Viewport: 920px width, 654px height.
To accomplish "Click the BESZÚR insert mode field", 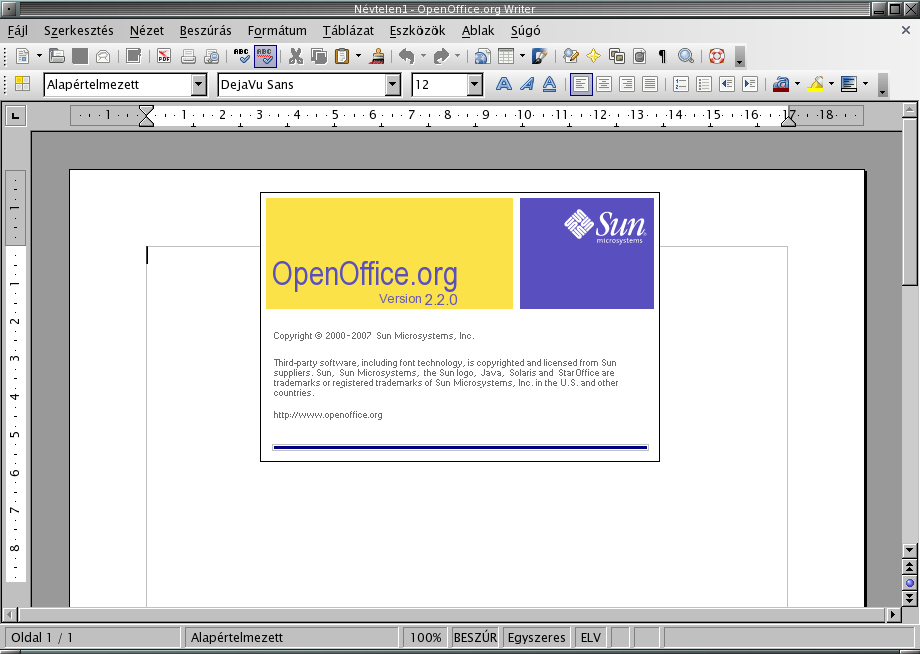I will pyautogui.click(x=475, y=638).
